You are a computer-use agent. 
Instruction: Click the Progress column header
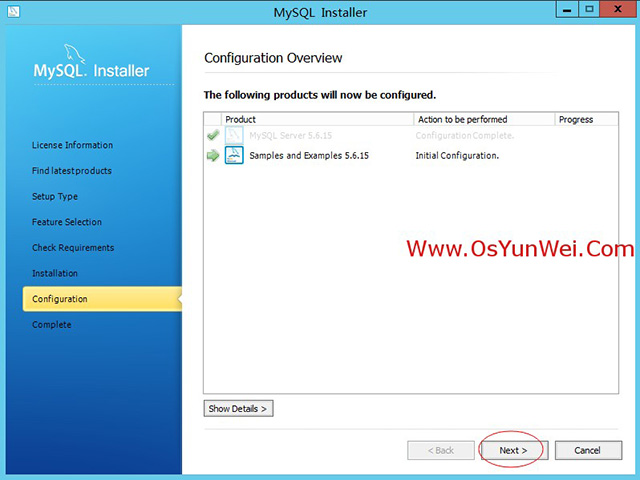coord(576,119)
